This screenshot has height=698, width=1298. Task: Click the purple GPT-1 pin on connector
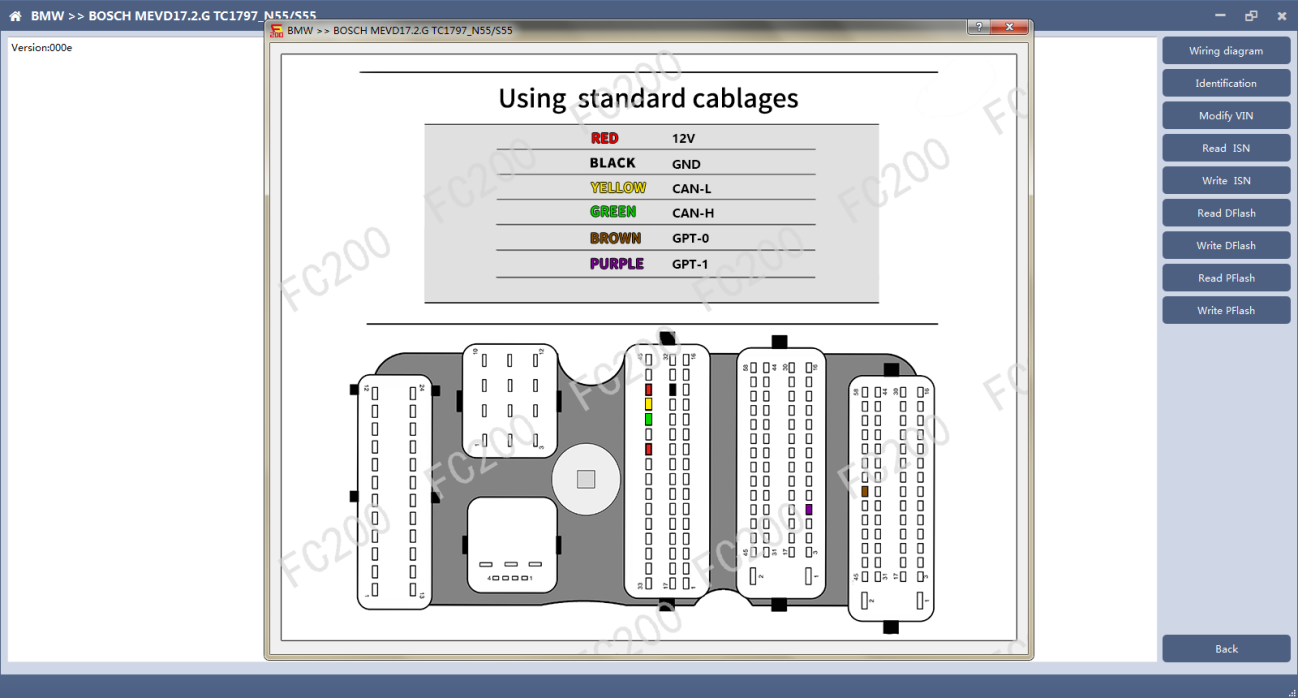(808, 510)
